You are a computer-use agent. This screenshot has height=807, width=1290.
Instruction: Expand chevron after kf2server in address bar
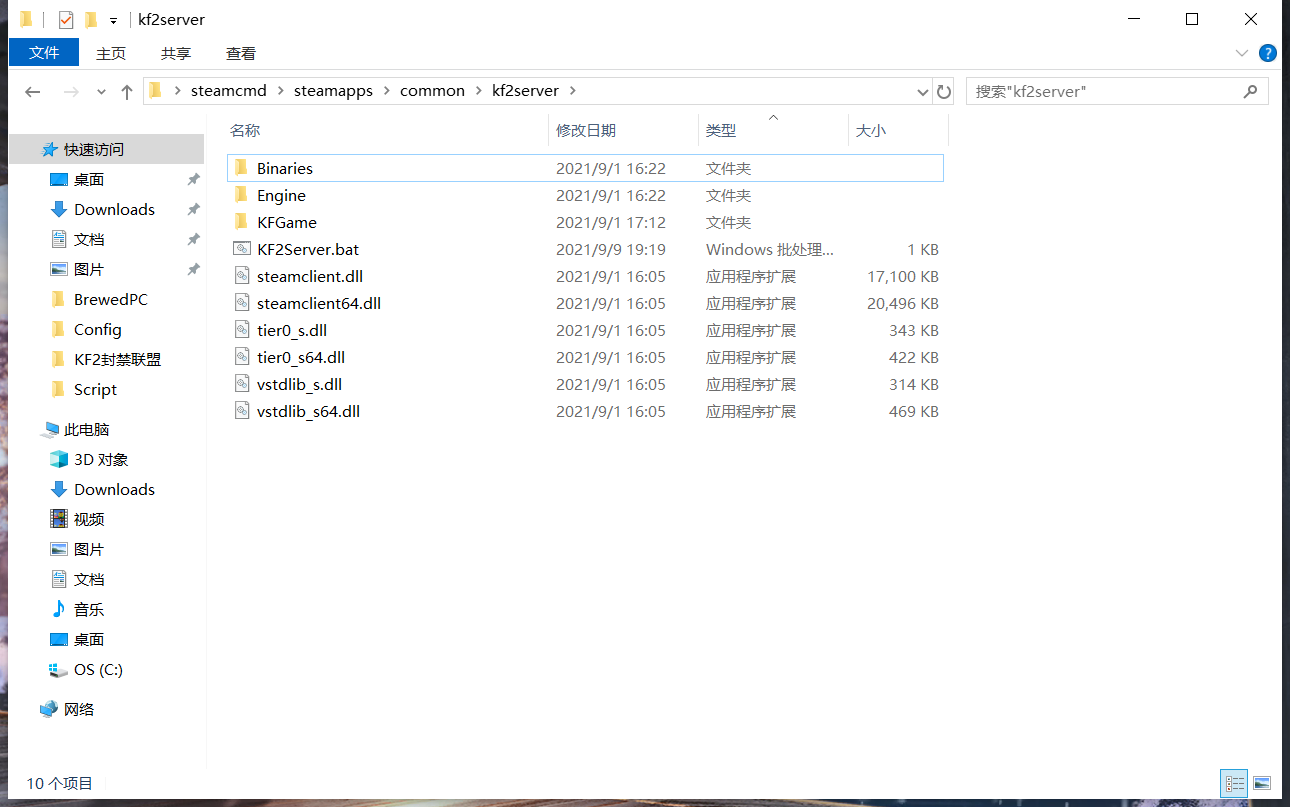click(573, 90)
